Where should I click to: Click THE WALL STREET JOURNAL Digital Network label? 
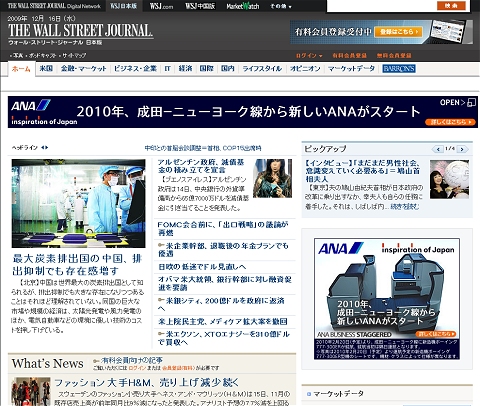[54, 6]
